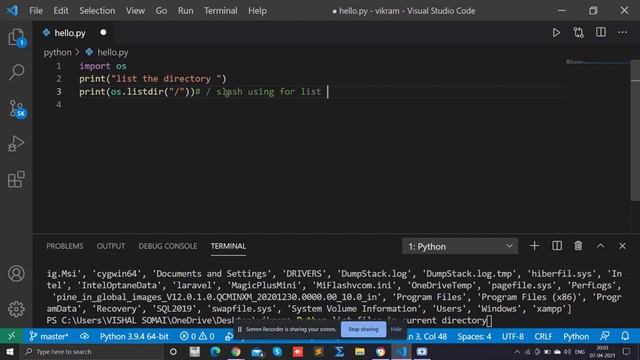This screenshot has height=360, width=640.
Task: Synchronize changes cloud icon in status bar
Action: (84, 336)
